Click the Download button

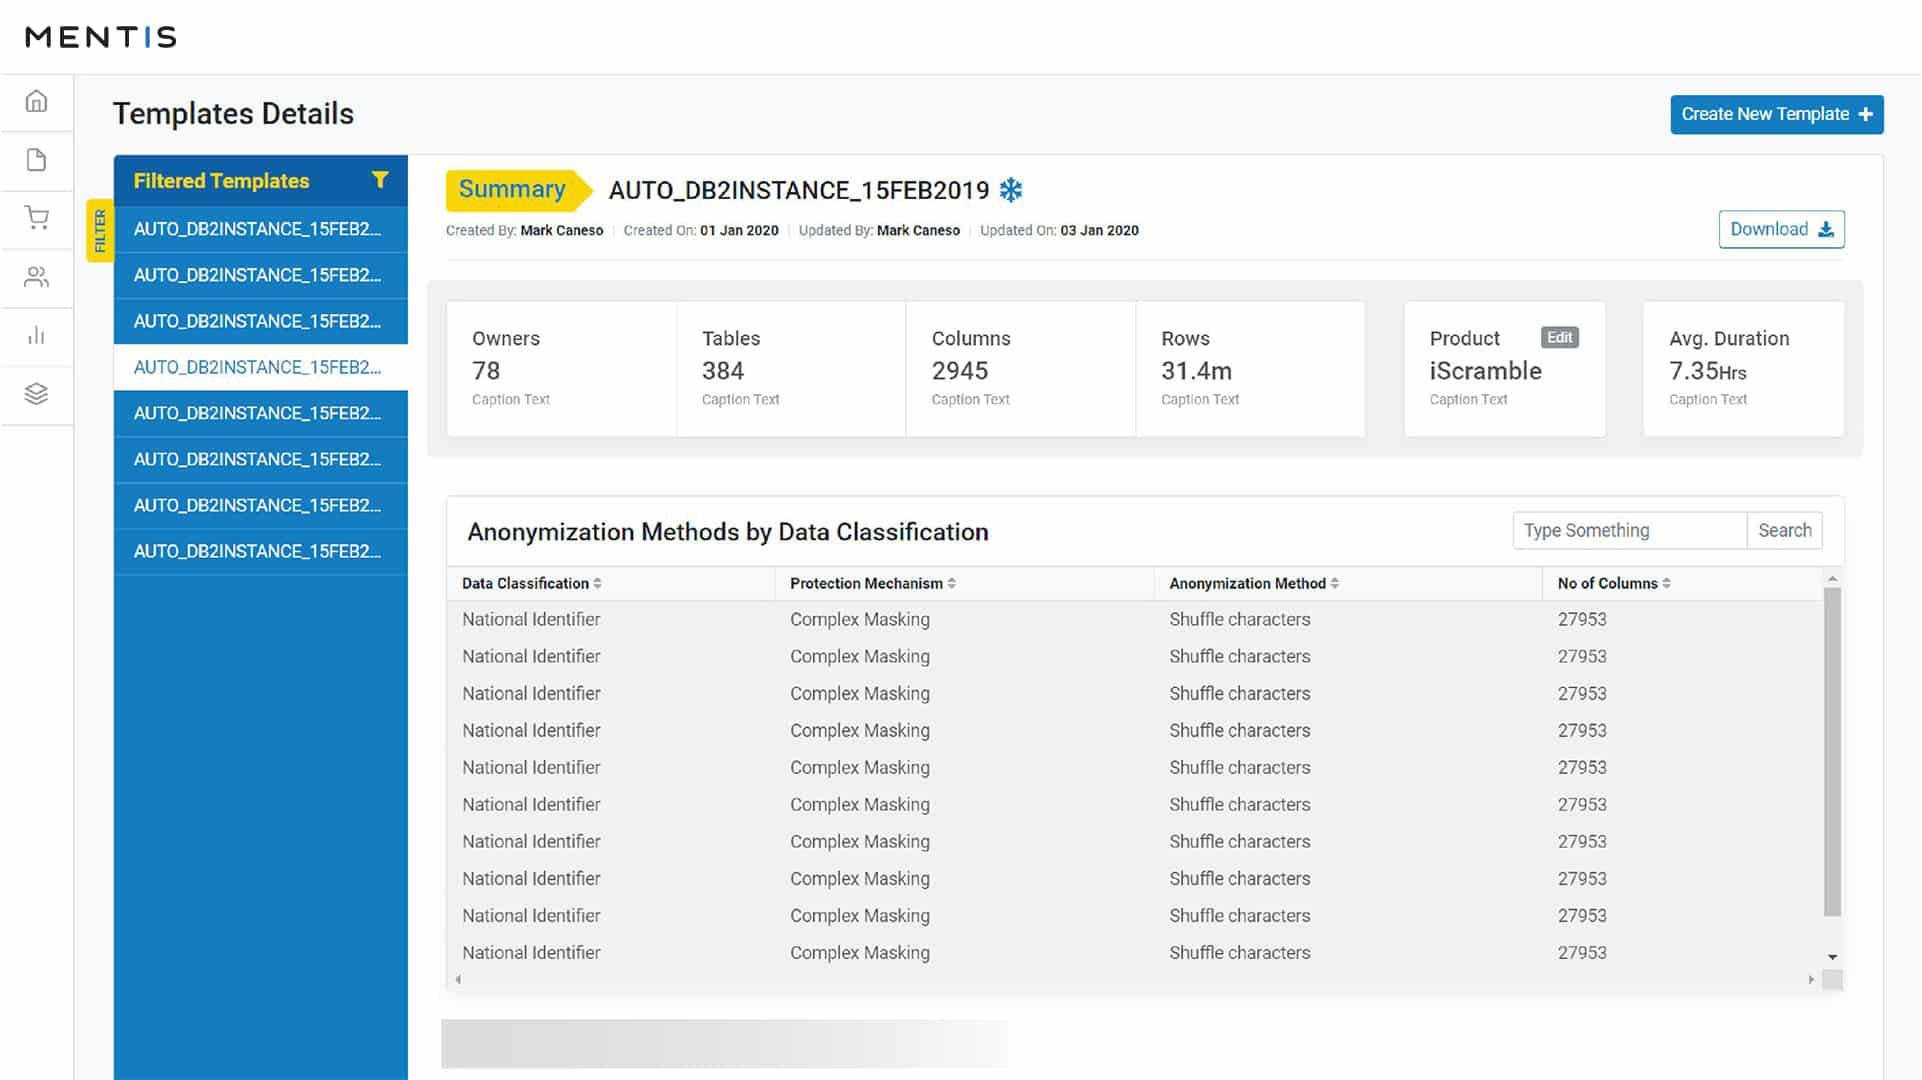click(x=1781, y=229)
